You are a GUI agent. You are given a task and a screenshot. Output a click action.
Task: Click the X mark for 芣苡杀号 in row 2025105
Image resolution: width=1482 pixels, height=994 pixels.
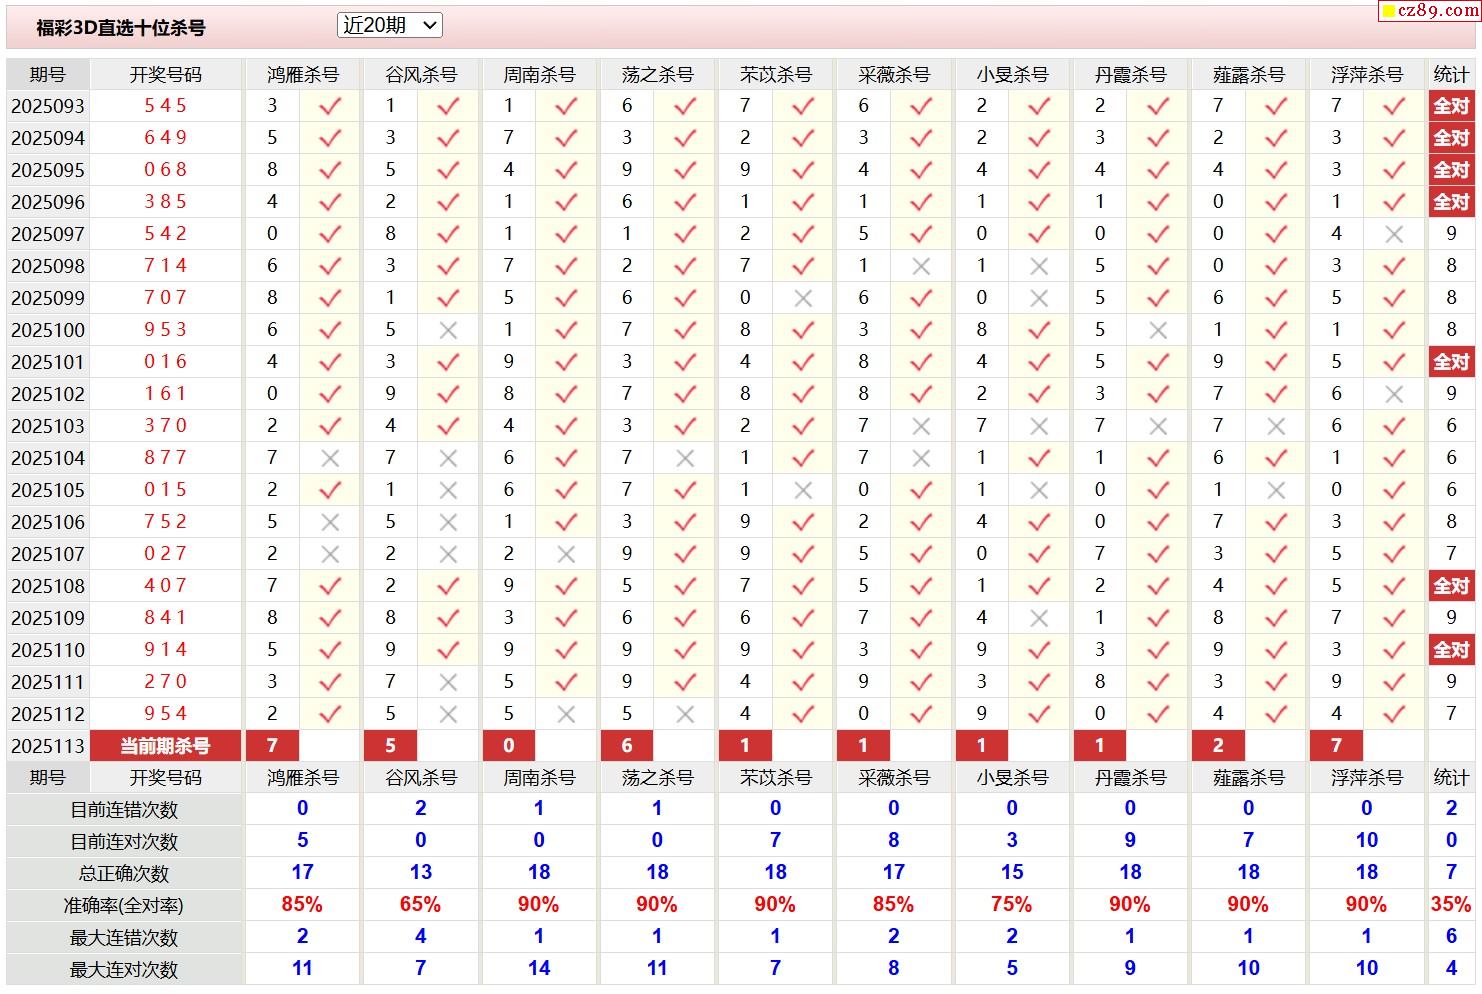coord(803,490)
